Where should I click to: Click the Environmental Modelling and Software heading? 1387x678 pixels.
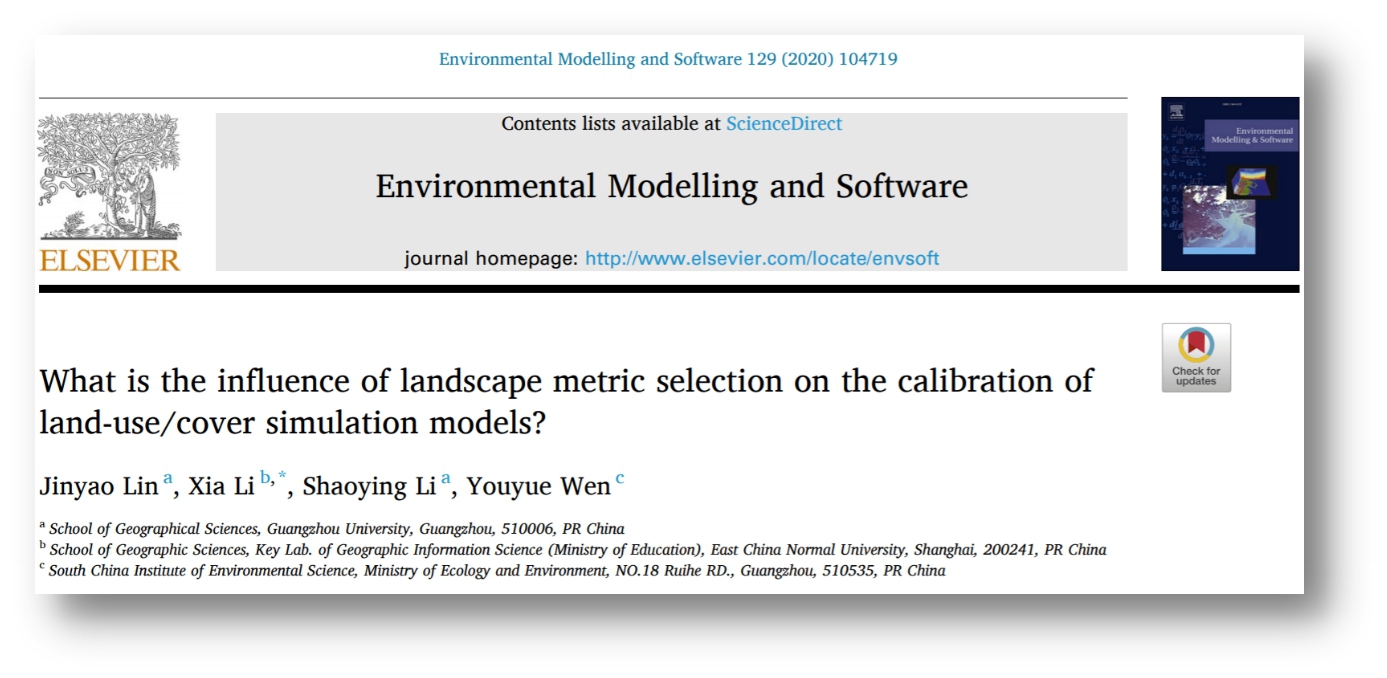point(672,186)
